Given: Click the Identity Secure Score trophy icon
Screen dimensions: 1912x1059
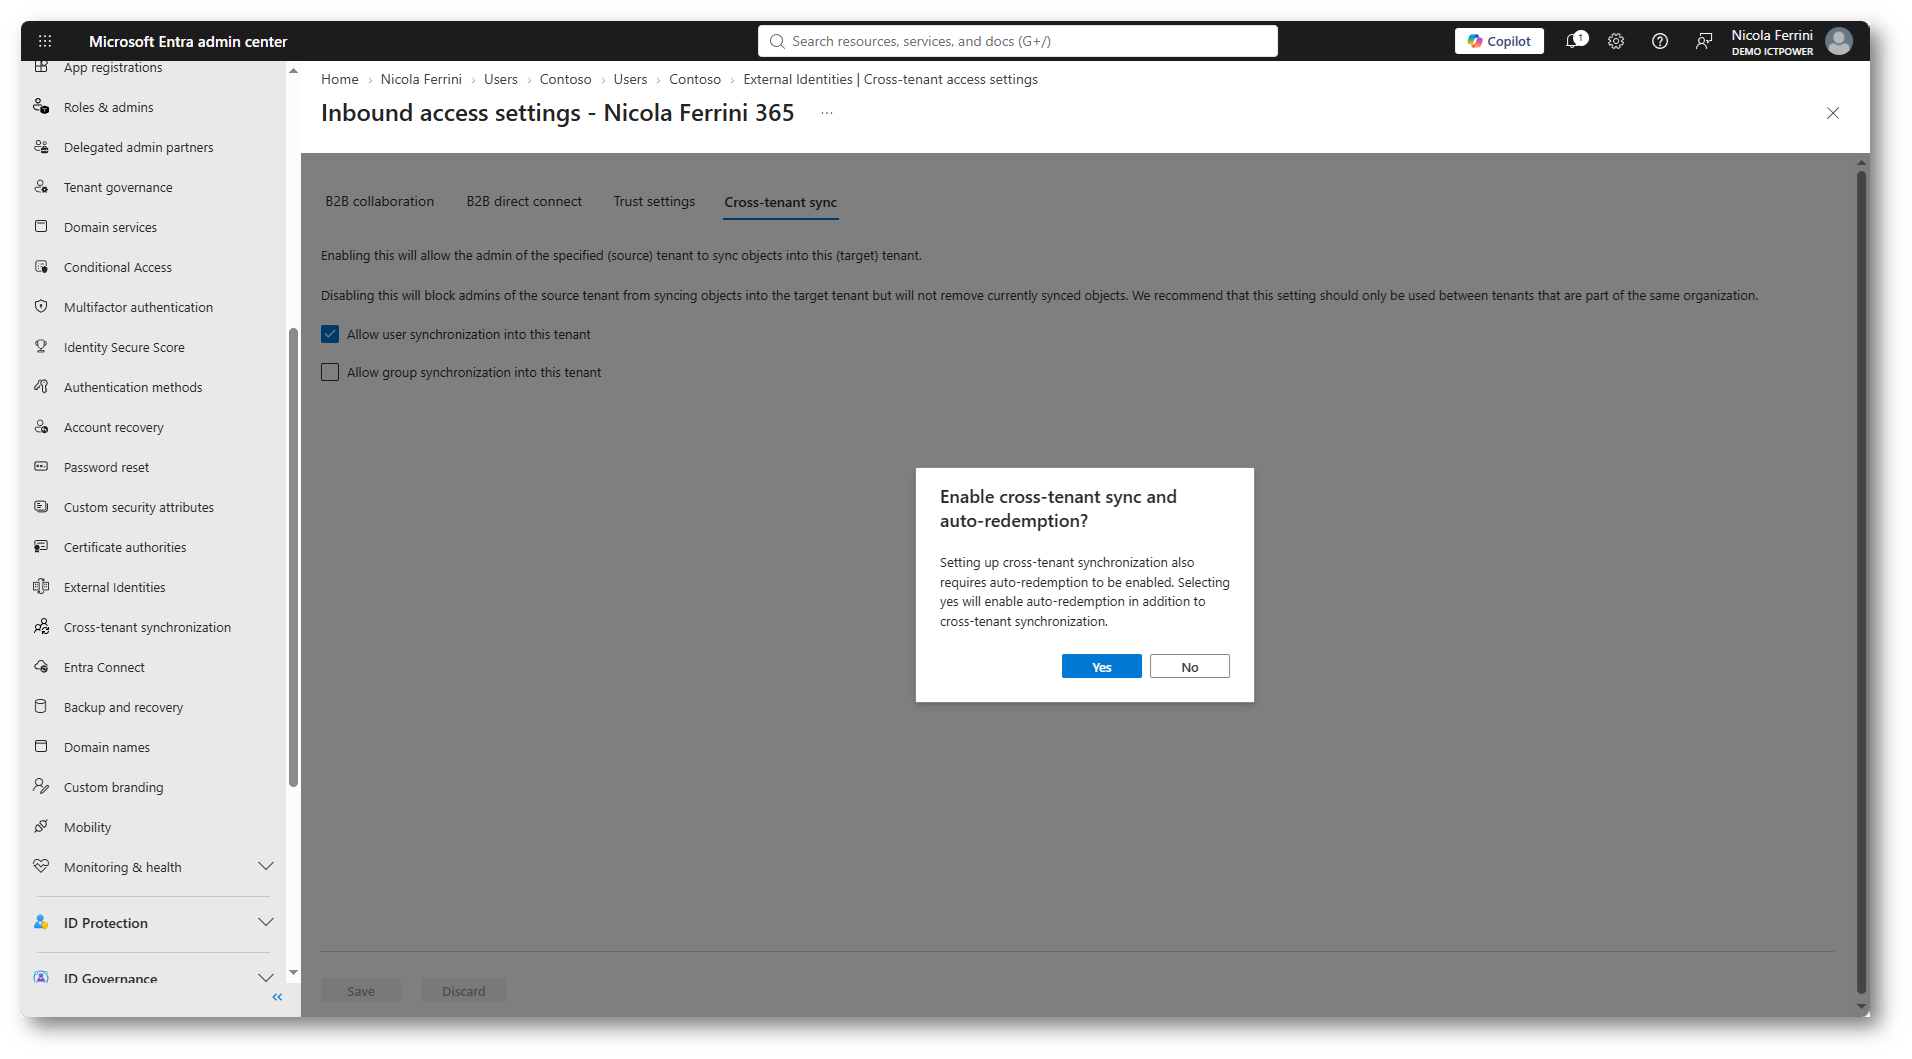Looking at the screenshot, I should [41, 347].
